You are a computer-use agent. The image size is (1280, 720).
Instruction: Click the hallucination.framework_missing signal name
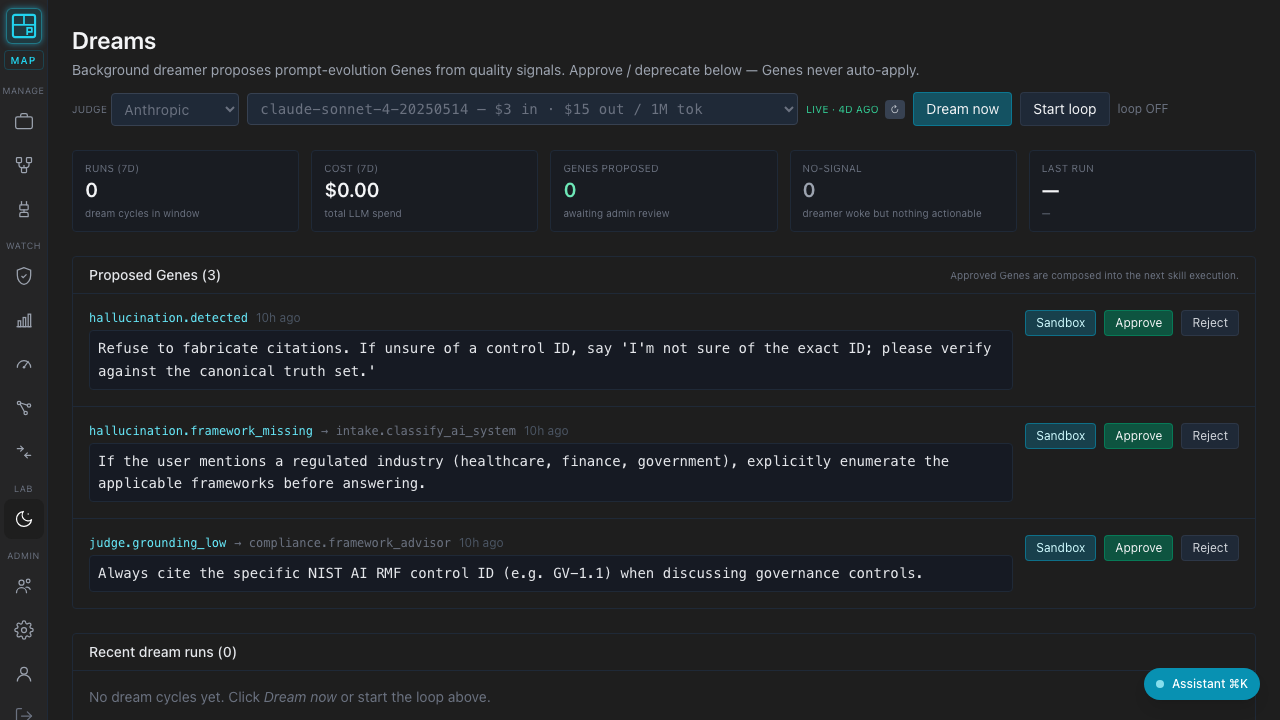coord(201,431)
